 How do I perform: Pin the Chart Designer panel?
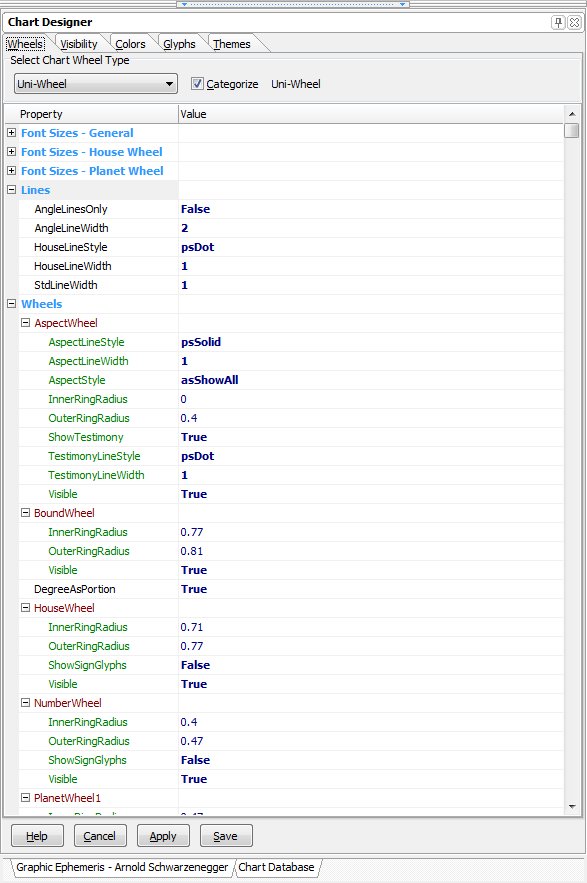[x=558, y=23]
